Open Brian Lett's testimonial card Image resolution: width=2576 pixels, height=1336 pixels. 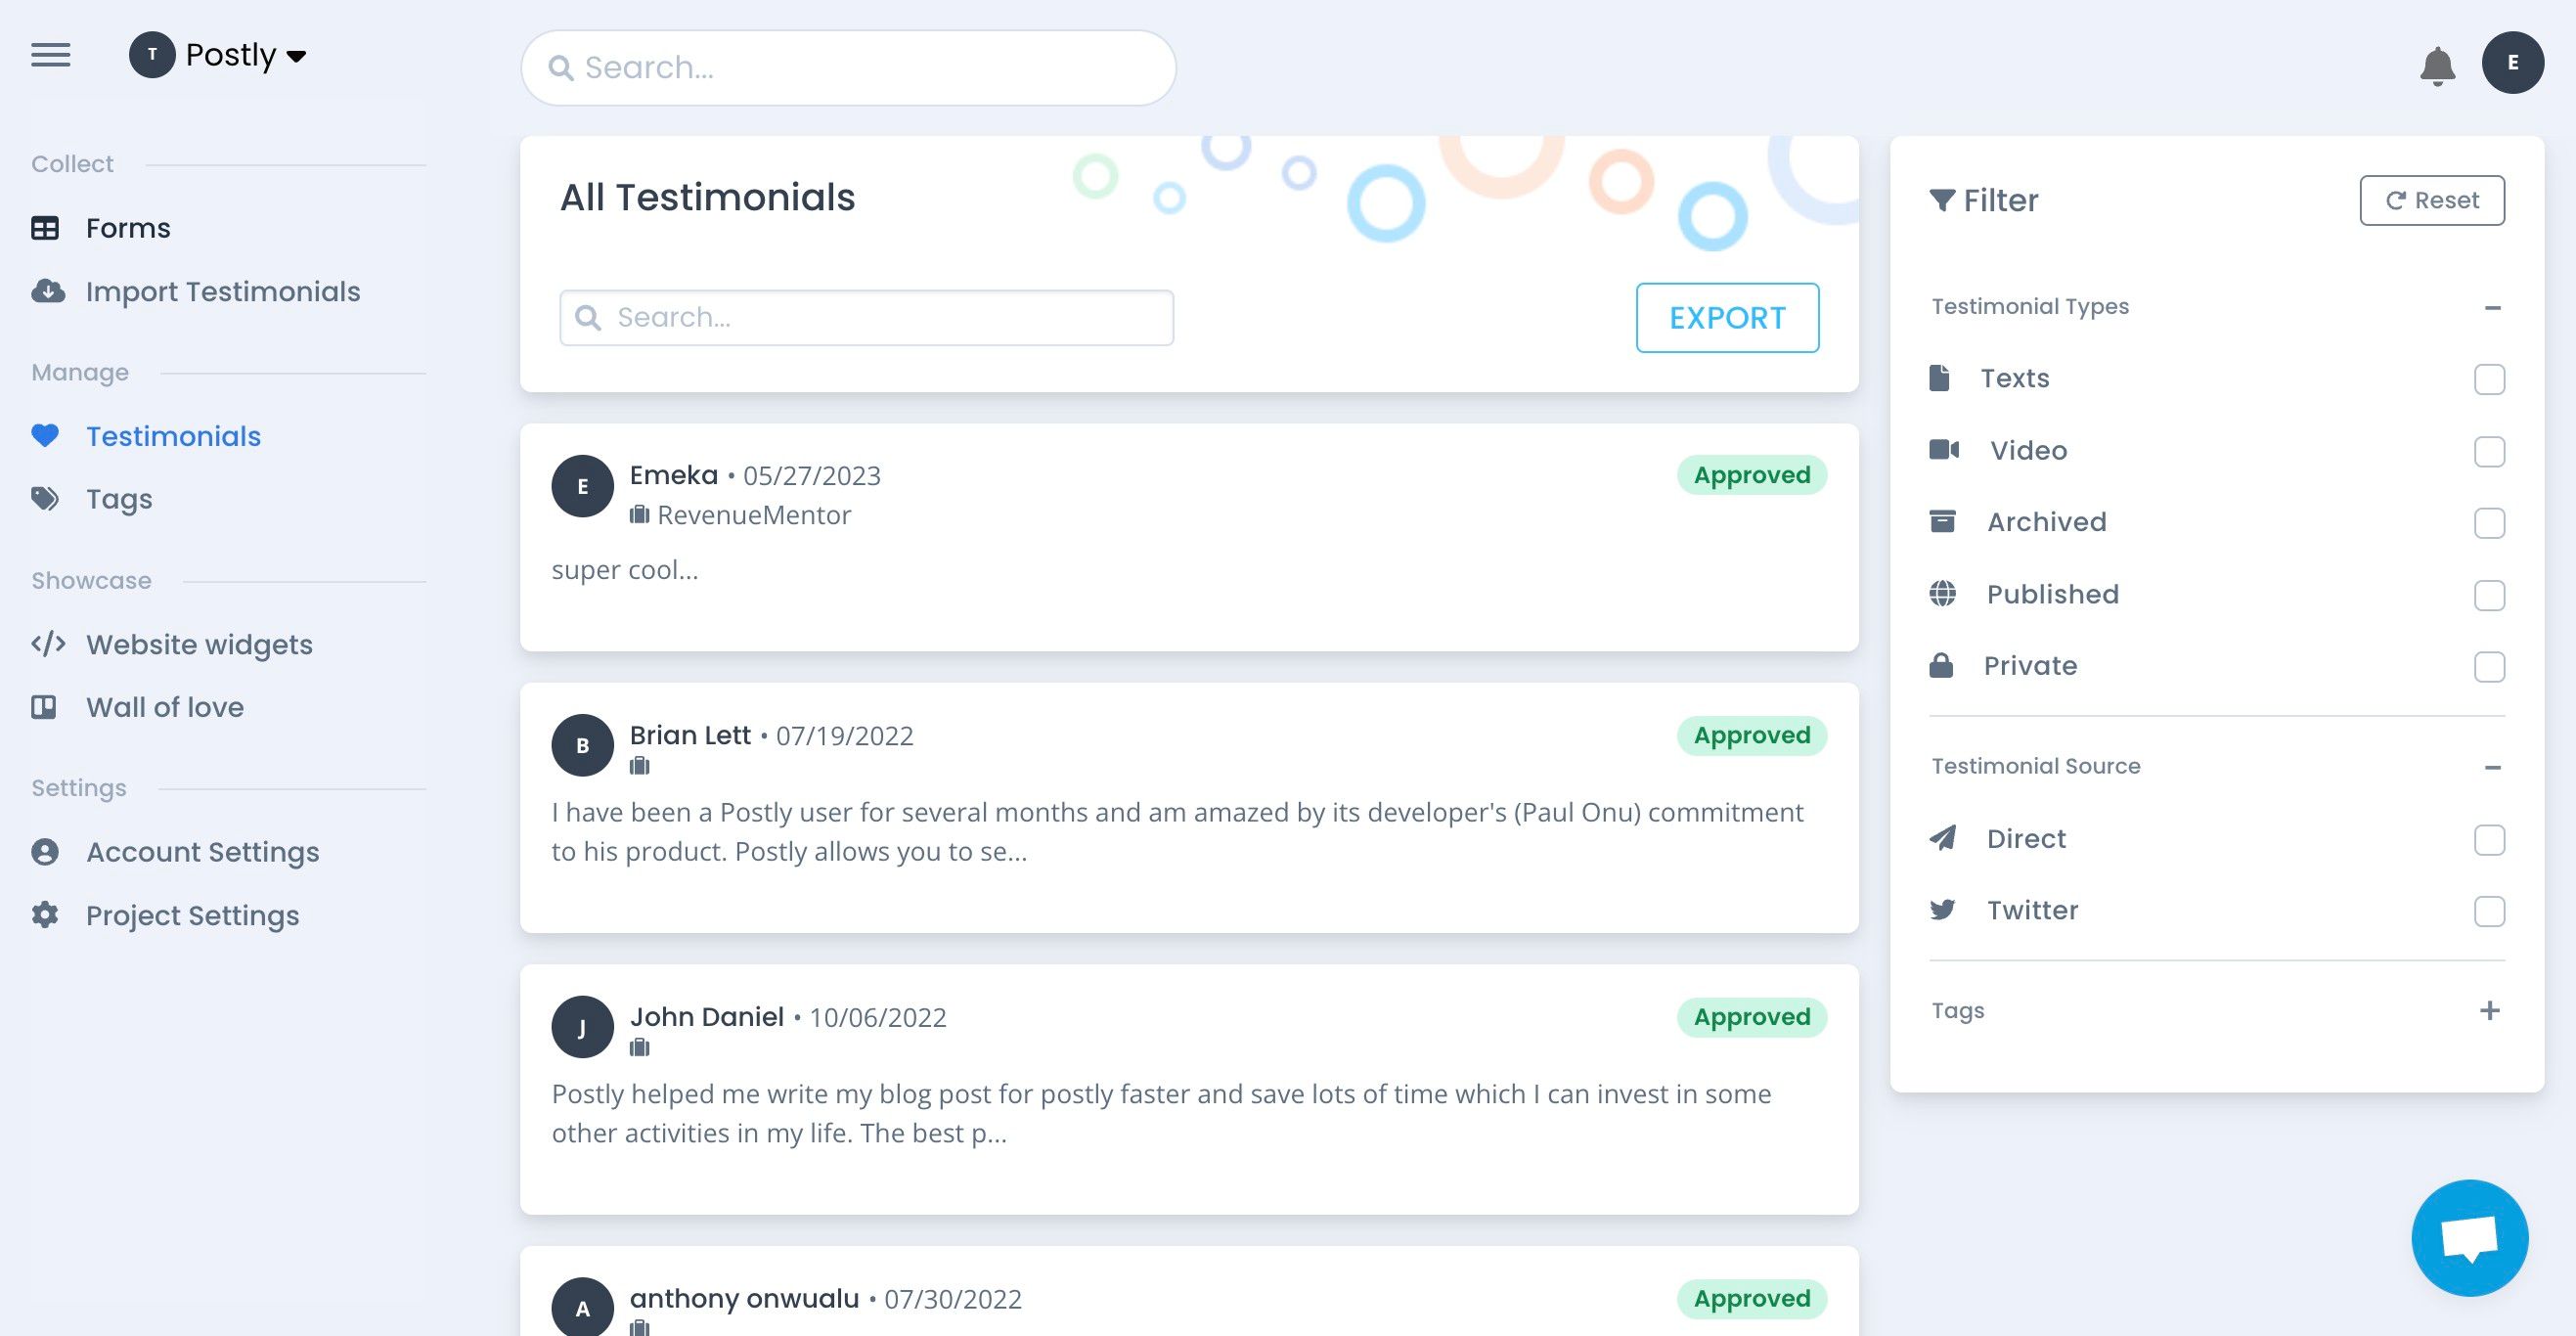1189,808
